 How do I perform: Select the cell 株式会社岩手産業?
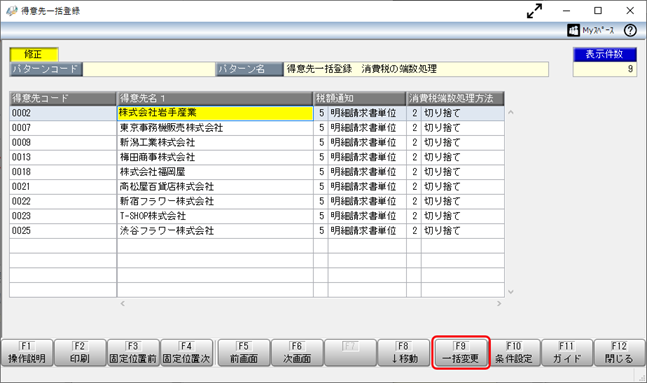tap(215, 113)
